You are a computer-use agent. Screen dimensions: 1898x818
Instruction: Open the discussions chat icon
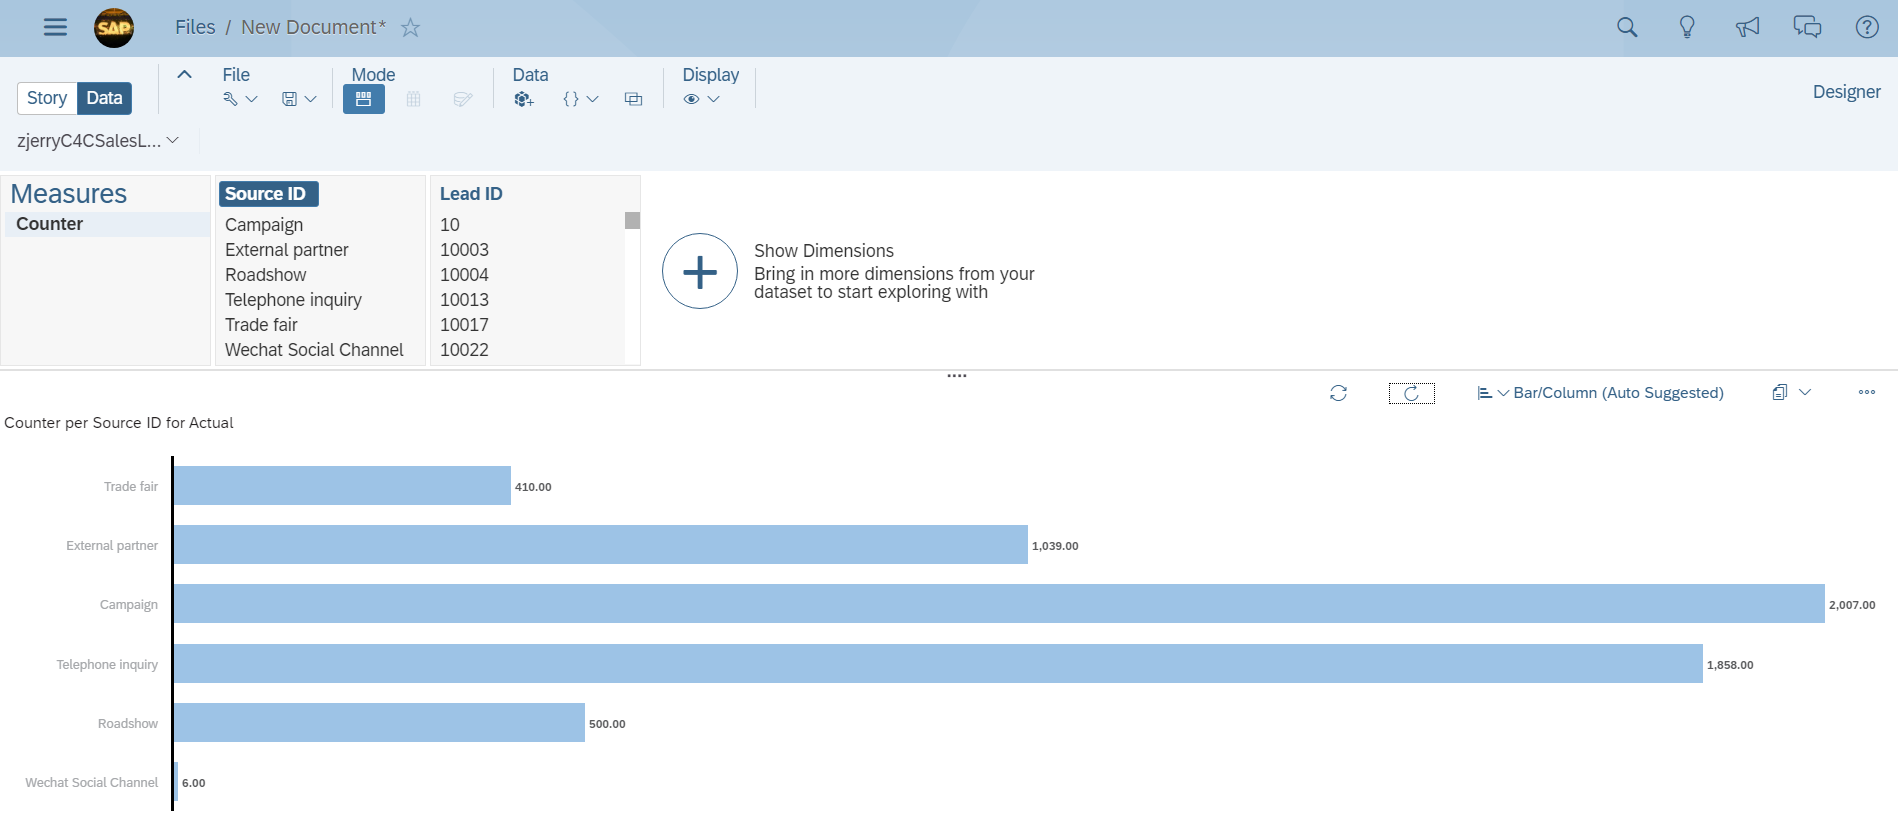click(x=1807, y=27)
